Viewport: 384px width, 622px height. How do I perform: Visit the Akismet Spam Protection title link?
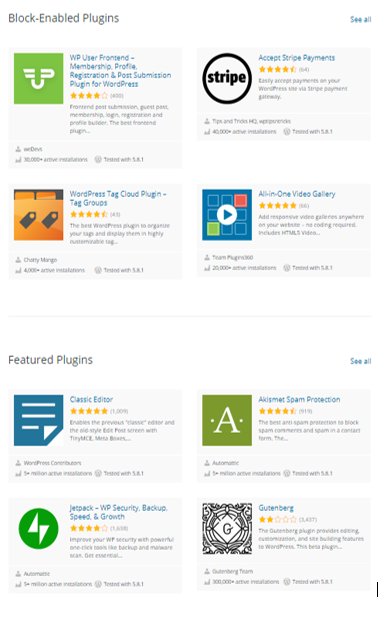pyautogui.click(x=300, y=399)
